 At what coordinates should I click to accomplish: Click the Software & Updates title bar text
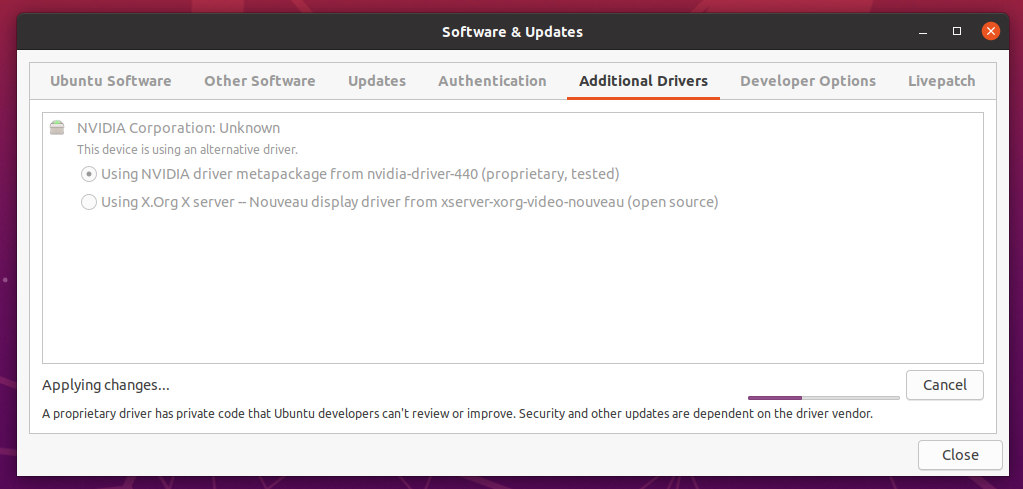click(x=512, y=31)
